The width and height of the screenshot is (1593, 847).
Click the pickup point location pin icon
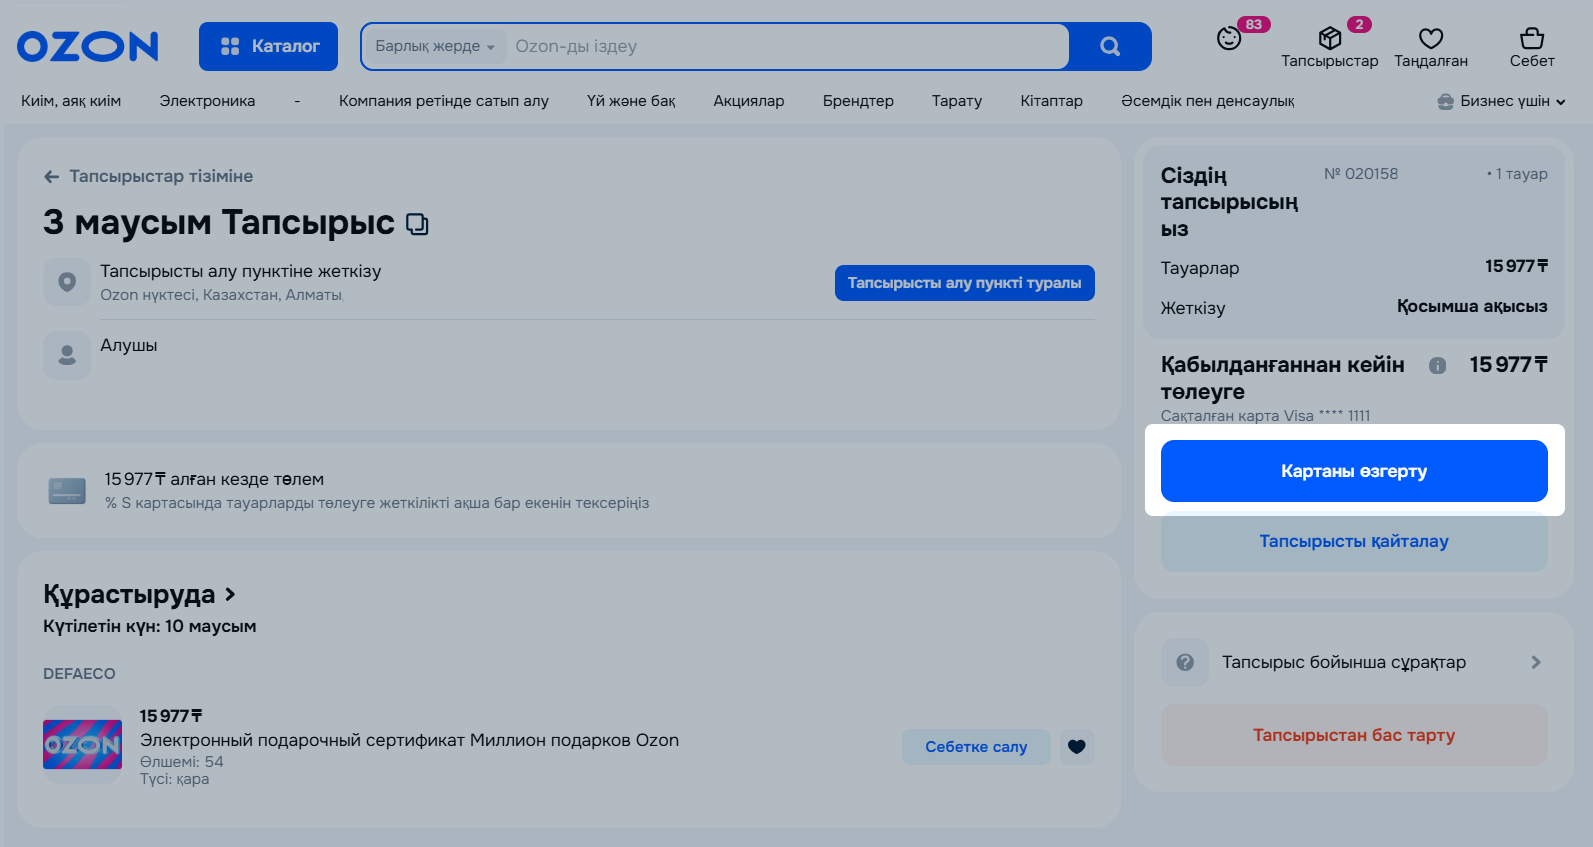point(67,282)
